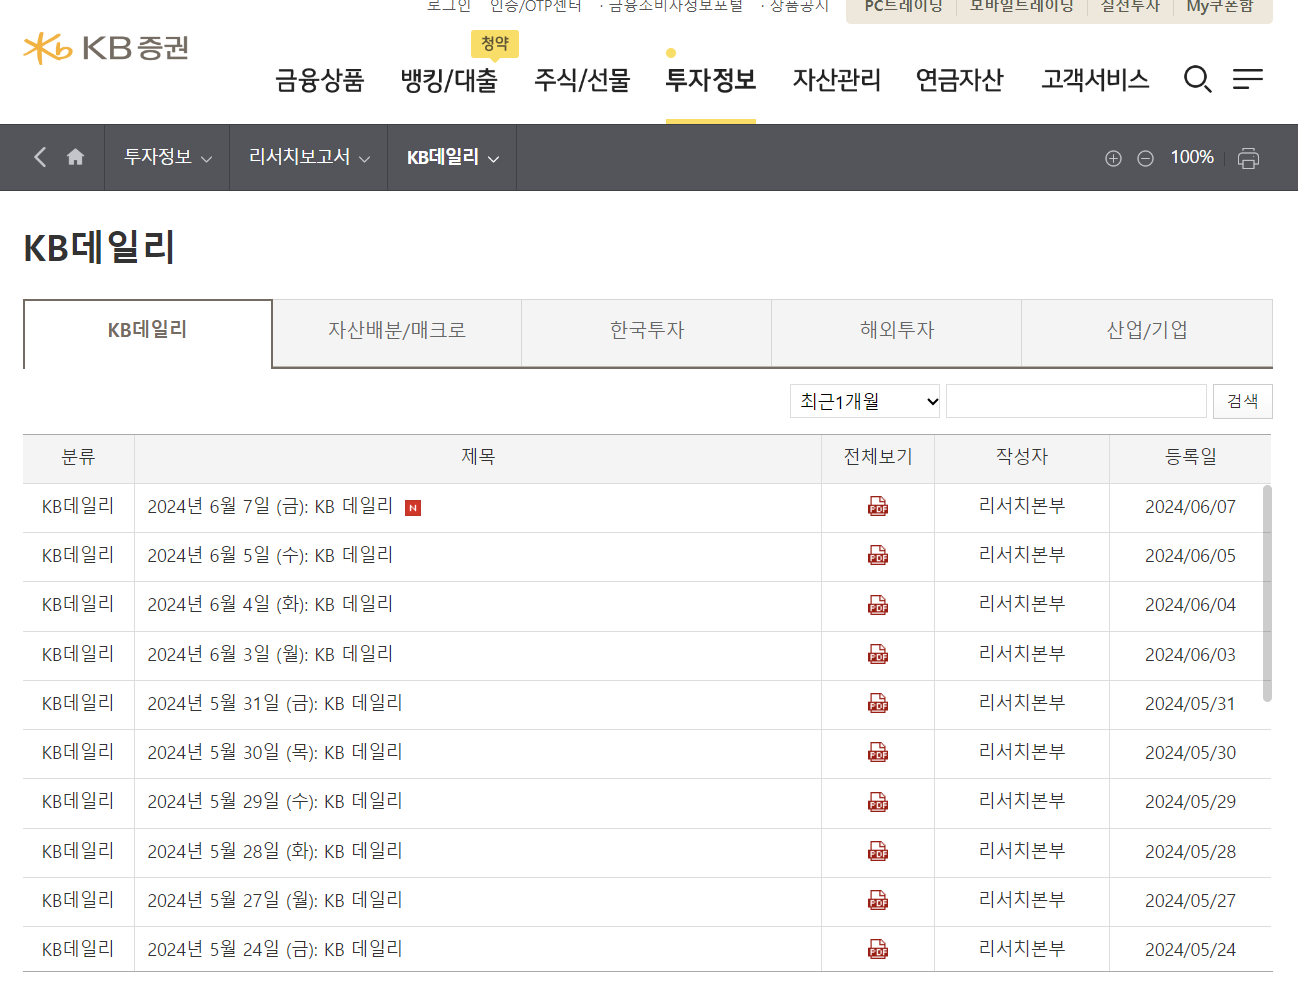
Task: Open 2024년 6월 3일 (월) KB 데일리
Action: click(270, 654)
